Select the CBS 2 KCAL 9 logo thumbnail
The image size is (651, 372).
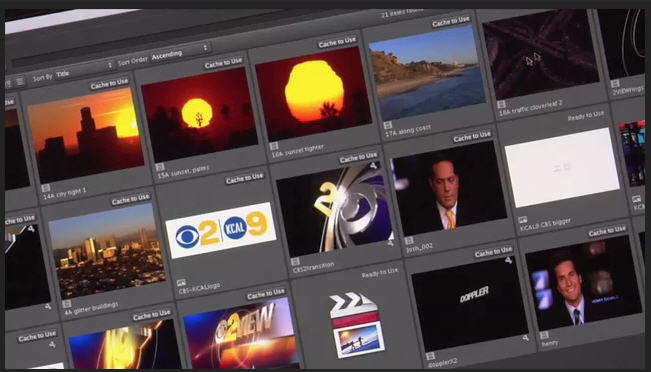coord(221,230)
